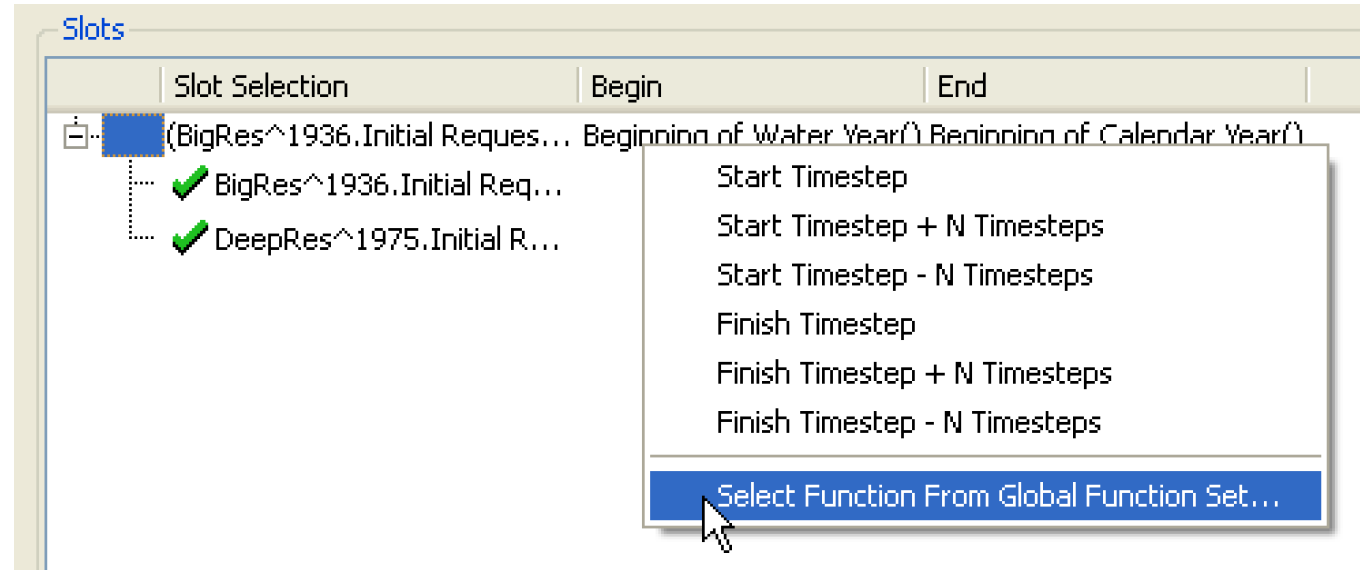Pick Finish Timestep menu entry
The width and height of the screenshot is (1371, 588).
coord(815,324)
